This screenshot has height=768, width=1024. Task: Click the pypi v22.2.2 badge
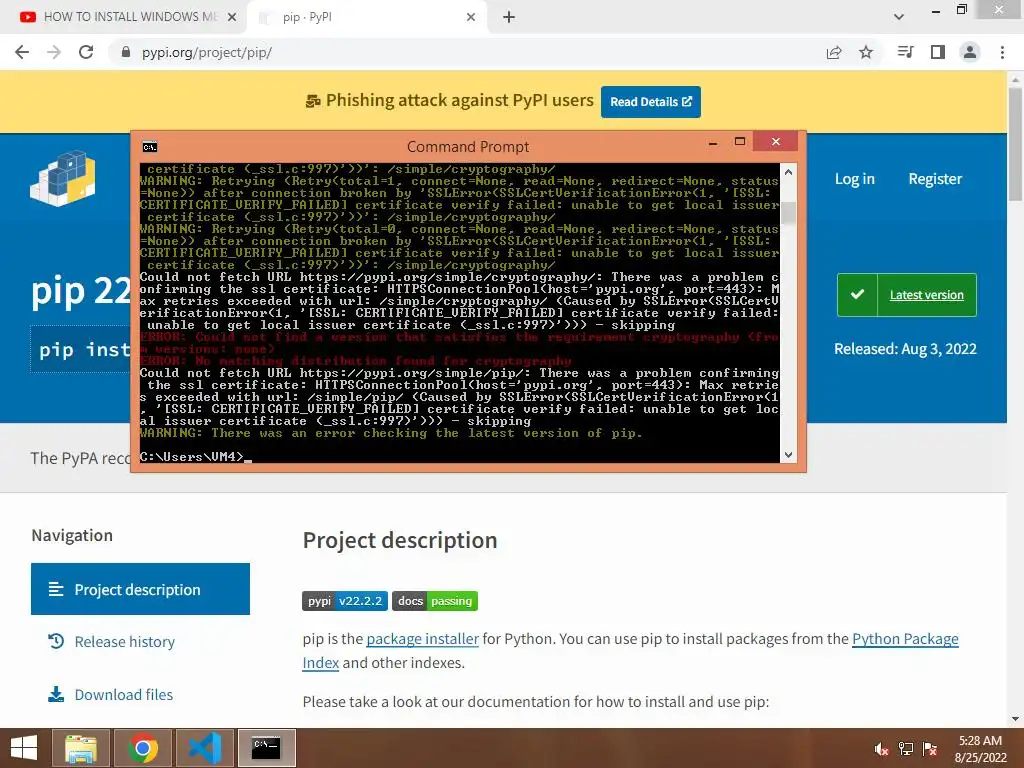pyautogui.click(x=345, y=601)
